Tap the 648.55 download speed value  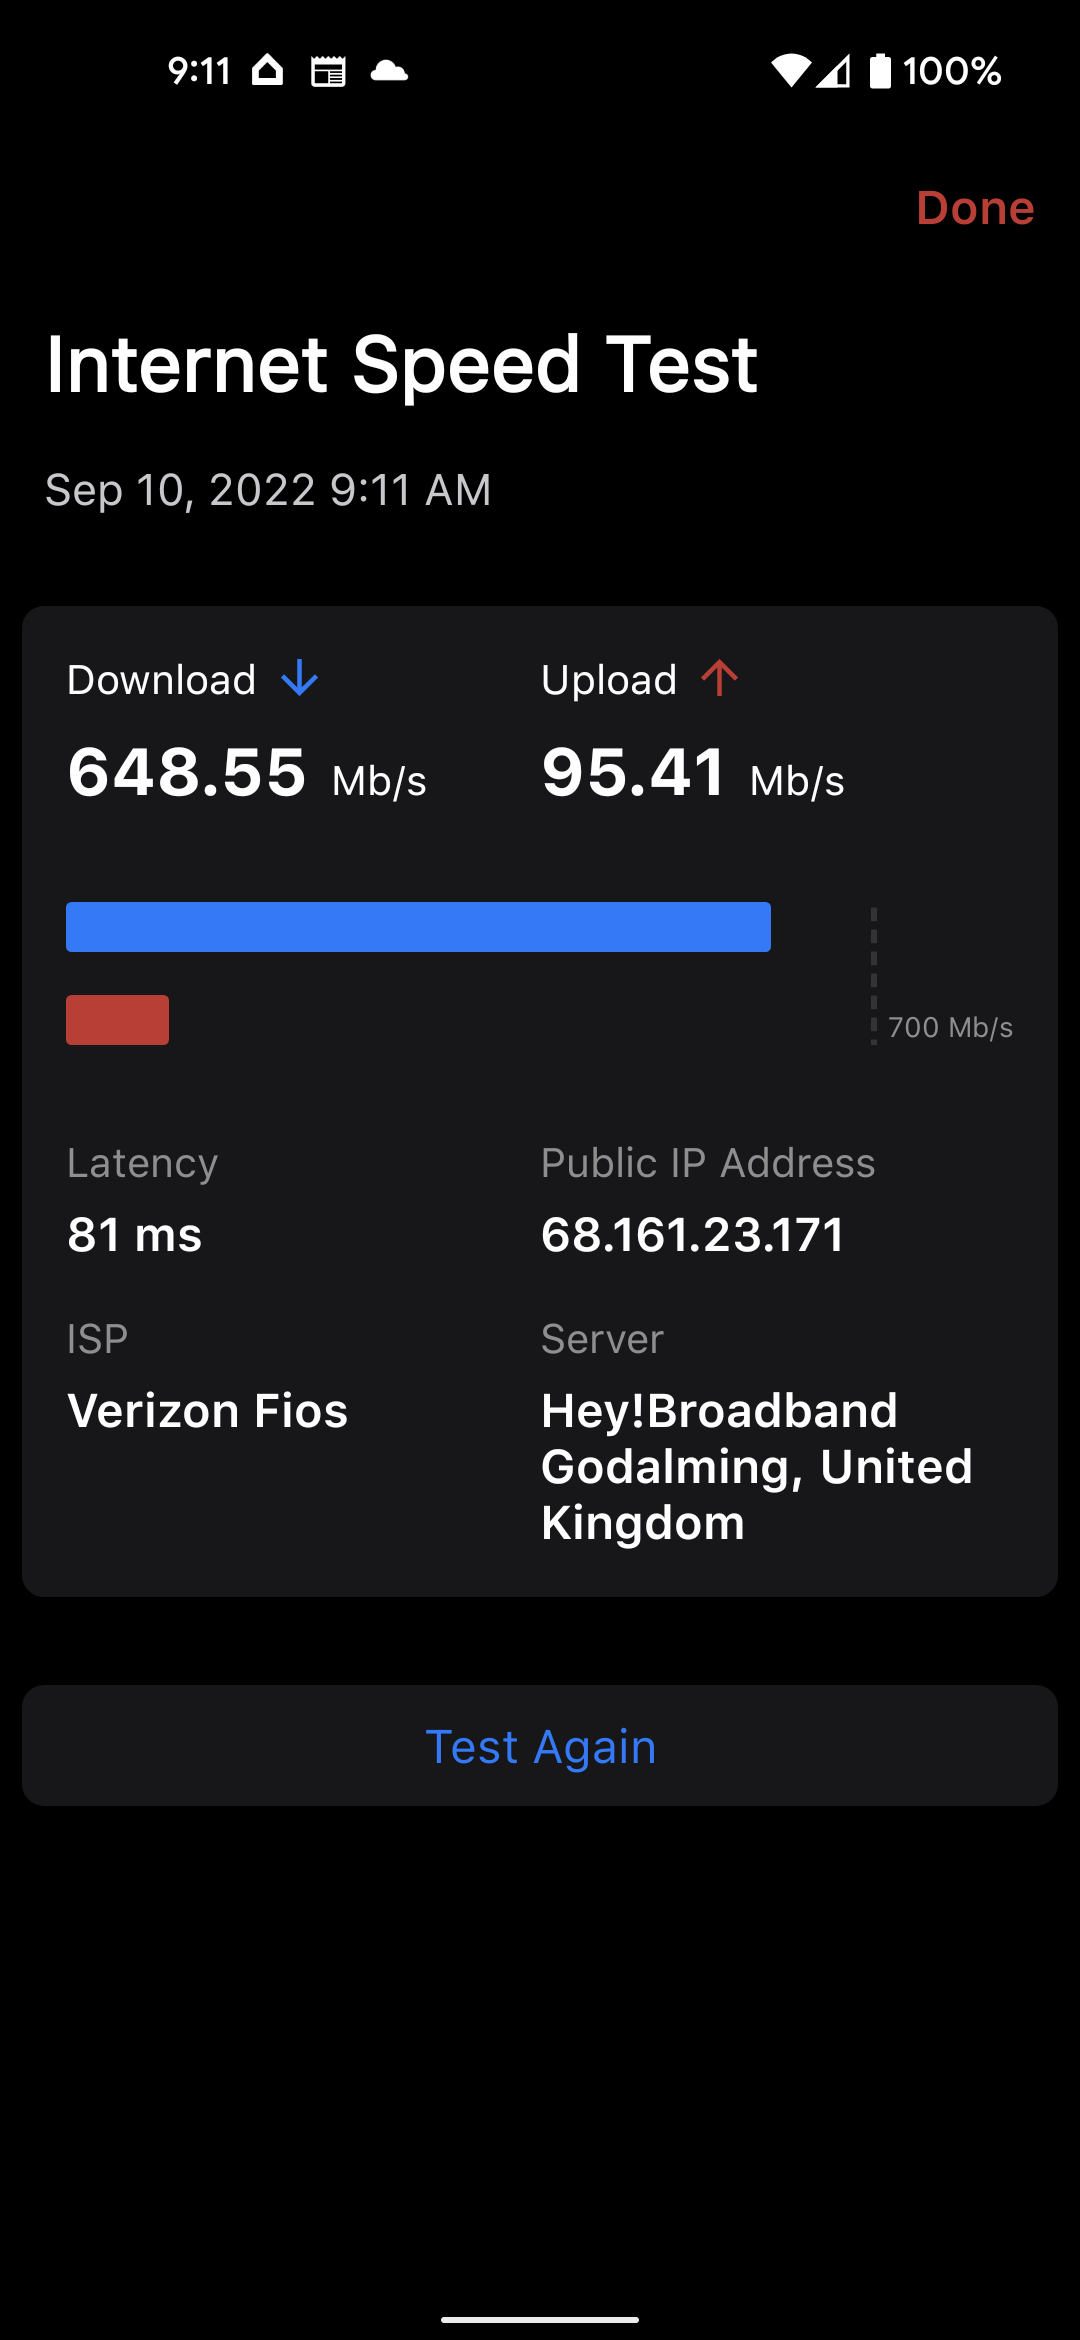point(187,773)
